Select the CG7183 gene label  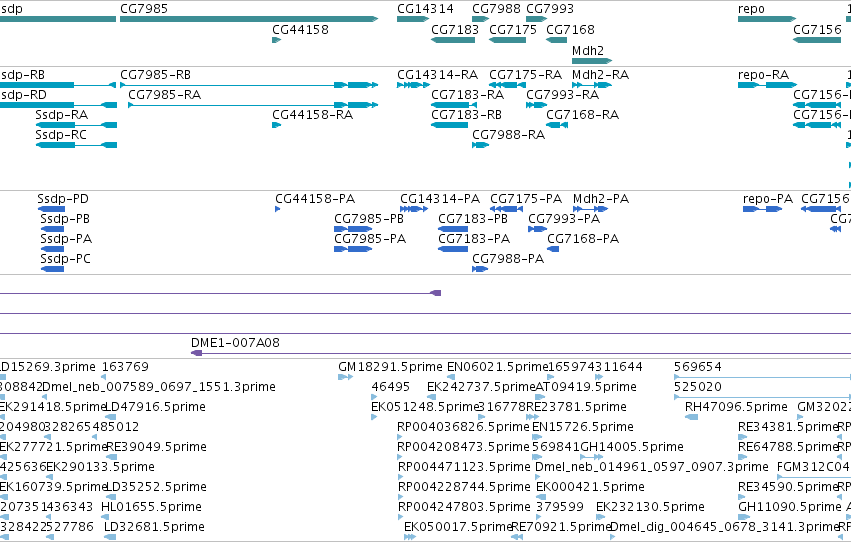[x=455, y=30]
